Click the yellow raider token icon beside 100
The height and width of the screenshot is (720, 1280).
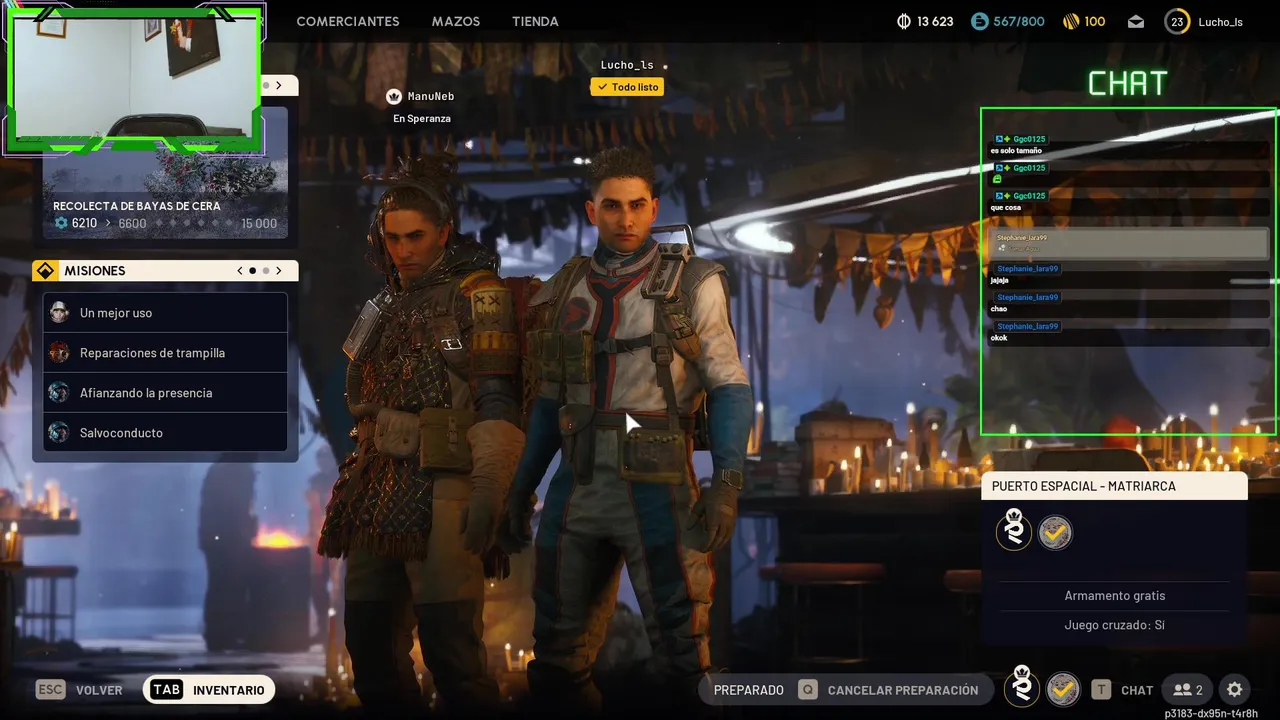click(1071, 21)
